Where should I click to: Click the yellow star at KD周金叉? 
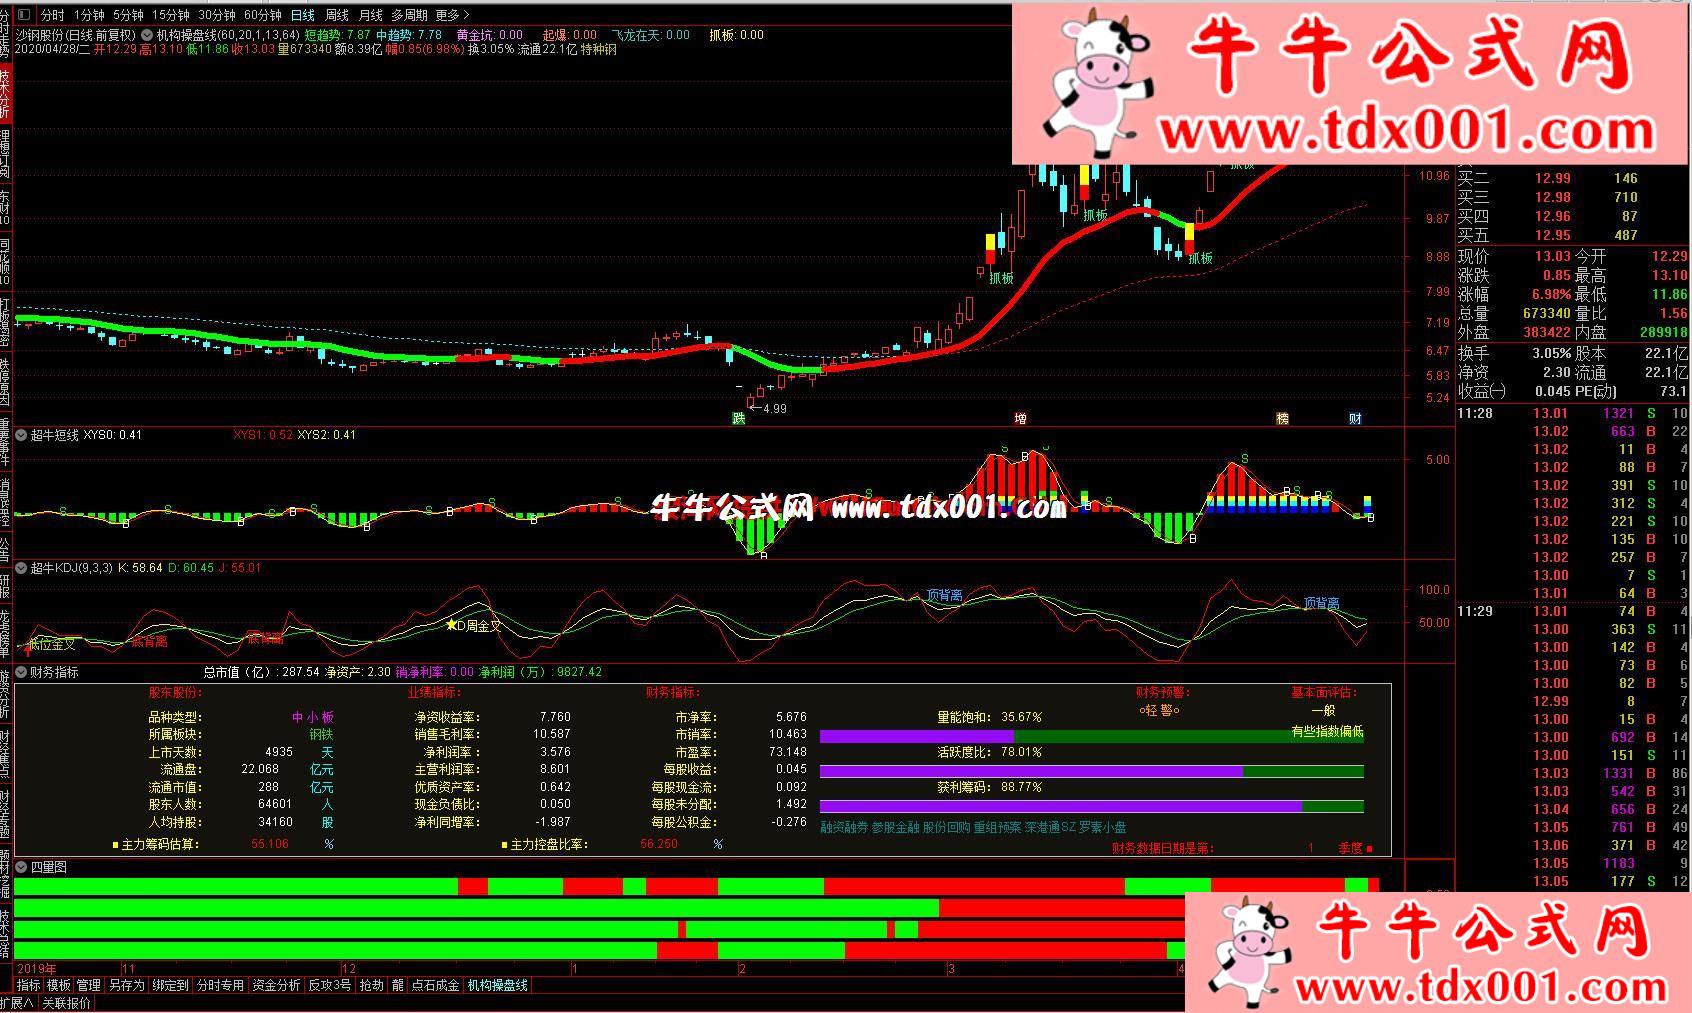coord(451,625)
